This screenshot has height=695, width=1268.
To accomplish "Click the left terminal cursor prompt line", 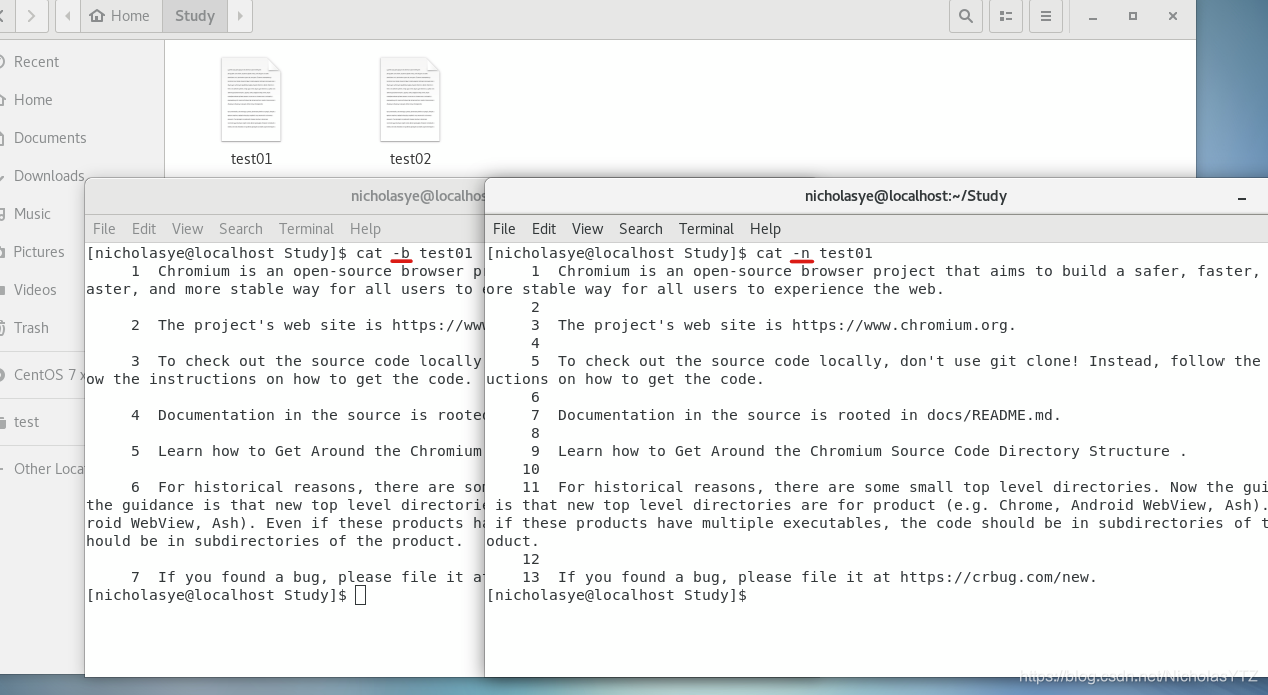I will pyautogui.click(x=227, y=595).
